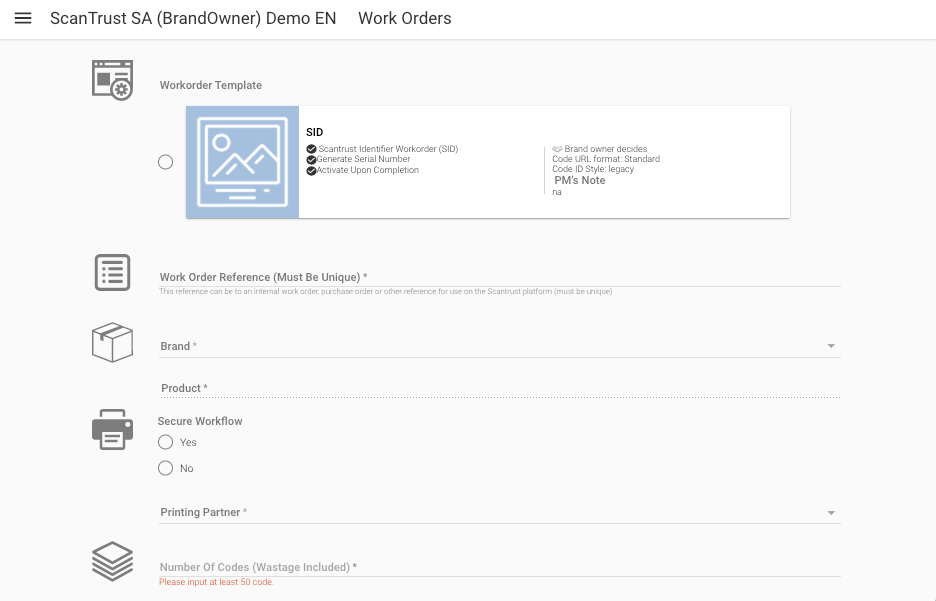
Task: Focus the Work Order Reference input field
Action: coord(500,277)
